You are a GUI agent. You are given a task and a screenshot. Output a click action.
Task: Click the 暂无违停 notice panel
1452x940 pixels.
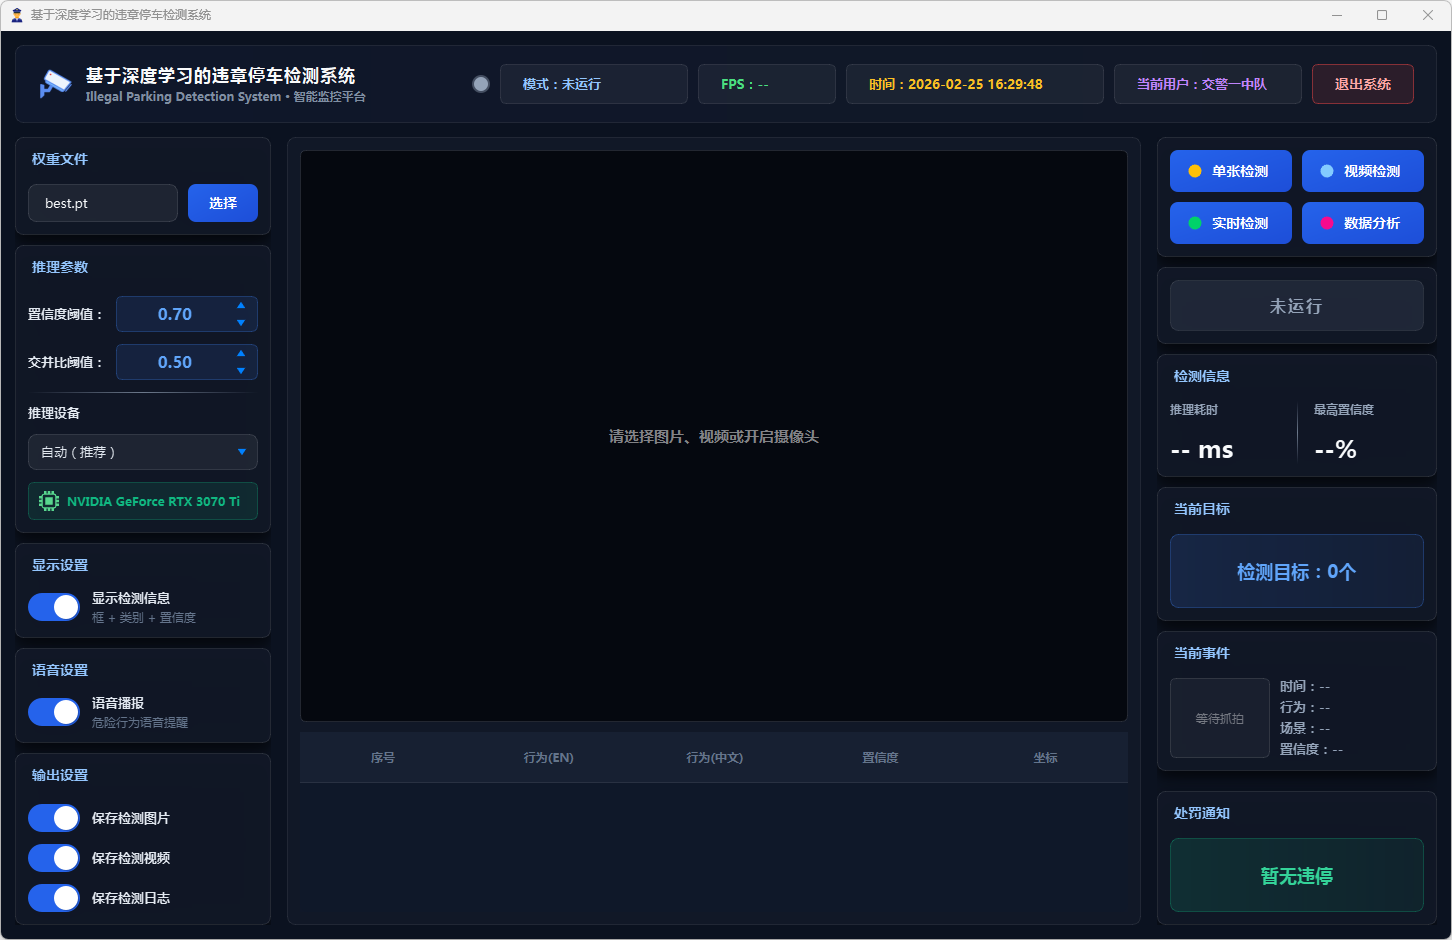pos(1297,875)
